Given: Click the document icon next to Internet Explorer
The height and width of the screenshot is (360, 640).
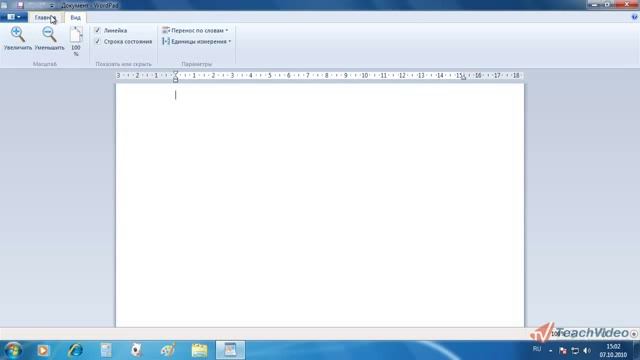Looking at the screenshot, I should 106,350.
